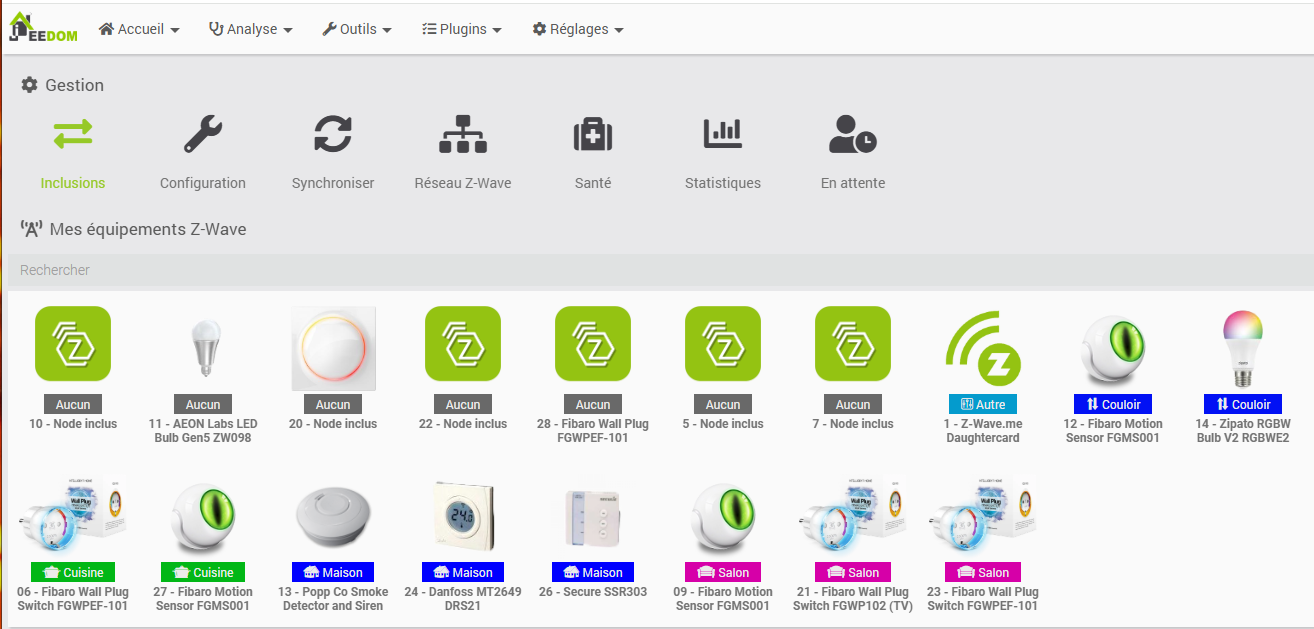Open the Outils dropdown menu
The width and height of the screenshot is (1314, 629).
pos(356,30)
